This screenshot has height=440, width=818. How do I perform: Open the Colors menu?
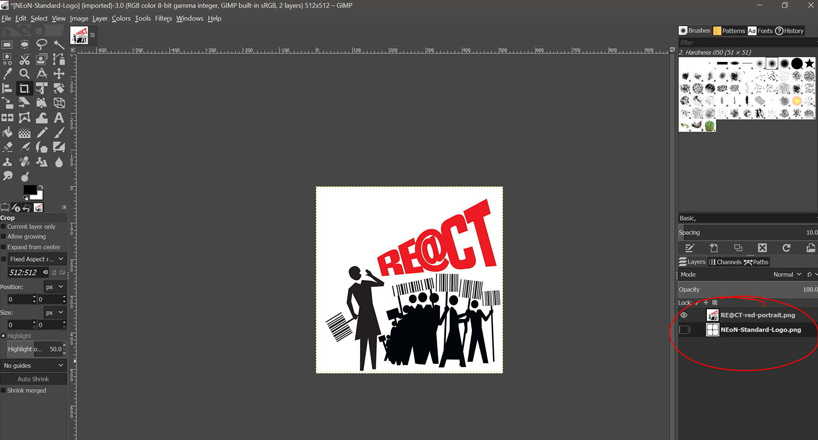click(121, 18)
